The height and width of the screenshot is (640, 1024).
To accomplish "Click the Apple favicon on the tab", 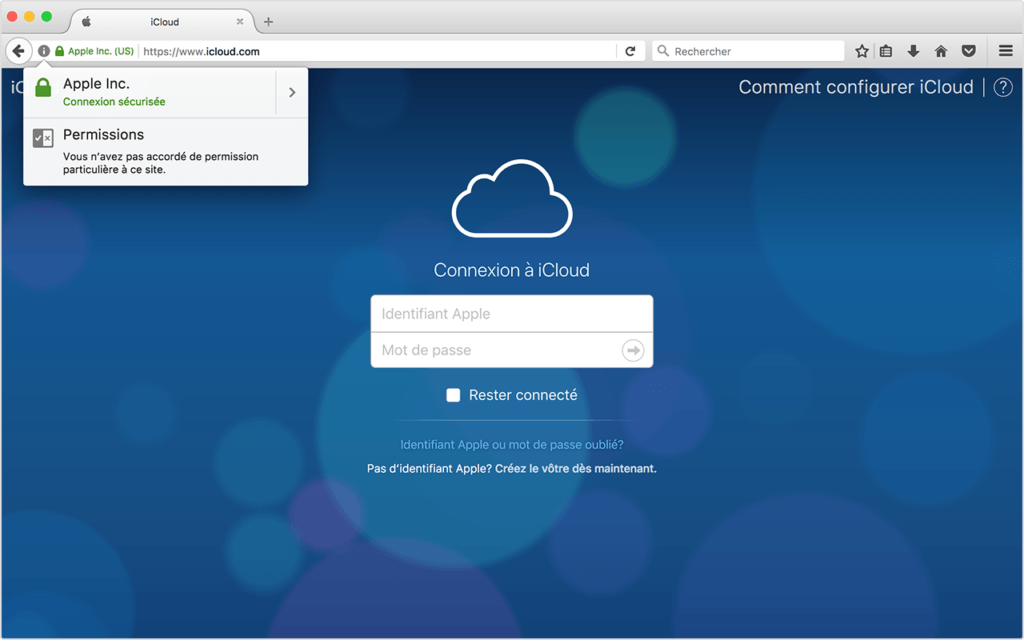I will coord(86,22).
